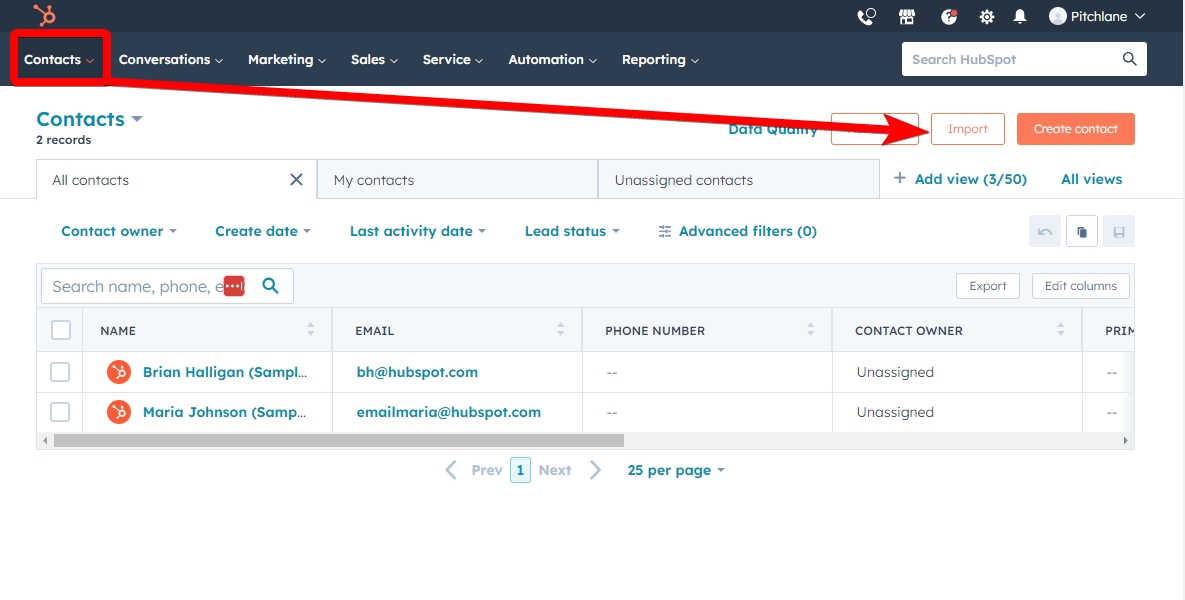Click the HubSpot sprocket logo

[x=44, y=15]
